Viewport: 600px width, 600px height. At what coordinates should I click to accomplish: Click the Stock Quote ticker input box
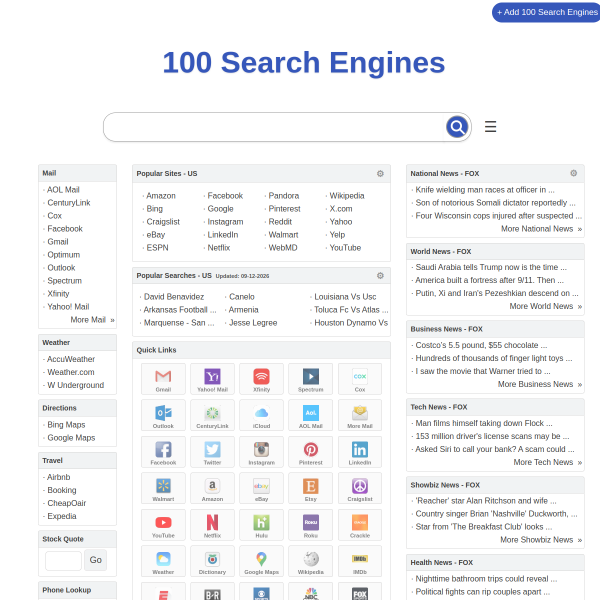pos(64,561)
